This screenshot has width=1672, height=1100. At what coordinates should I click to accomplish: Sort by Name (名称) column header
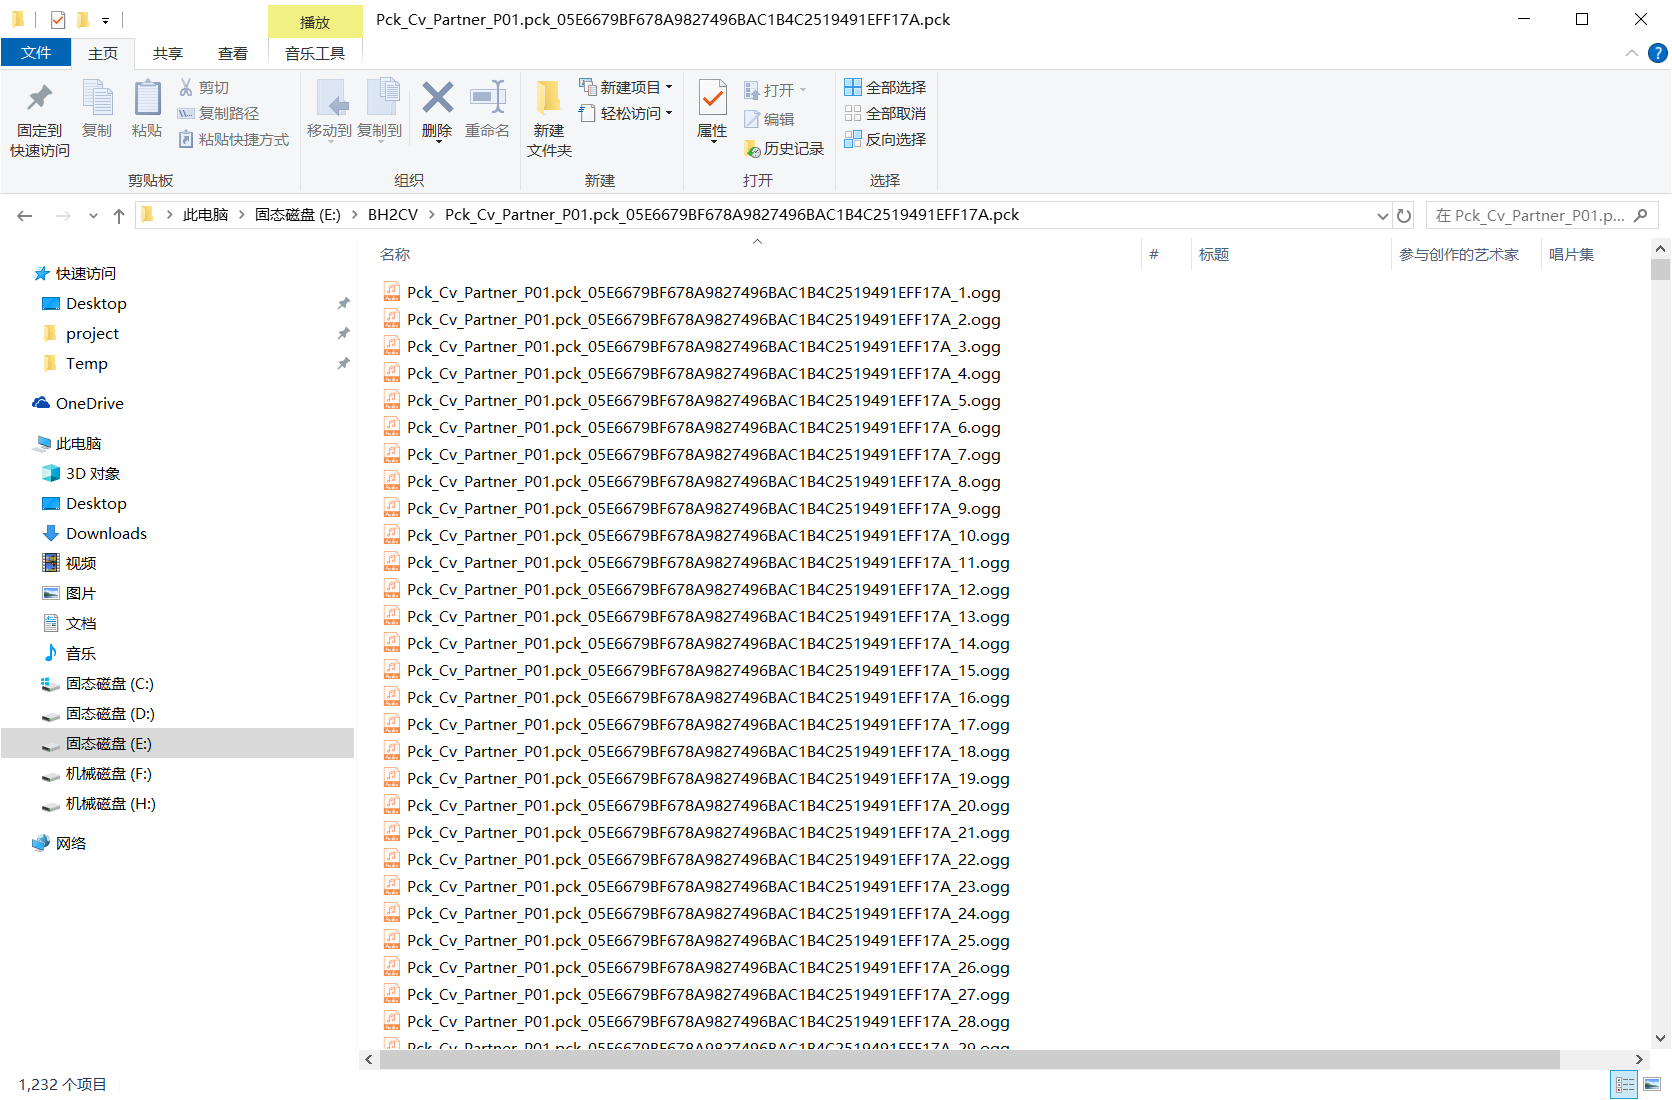coord(395,255)
